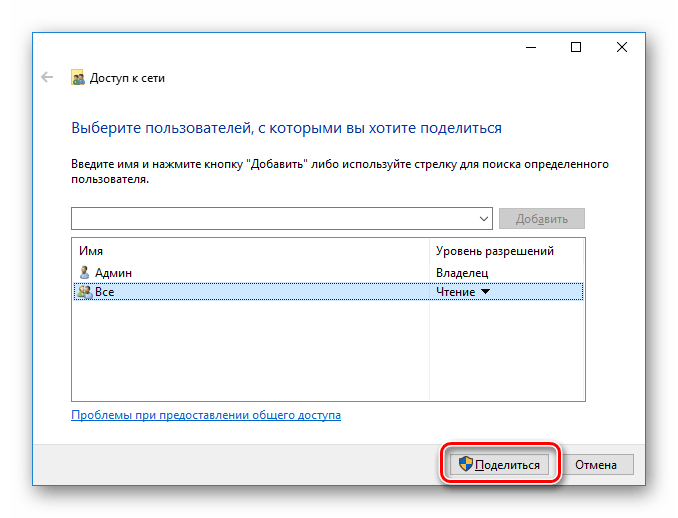This screenshot has width=678, height=518.
Task: Open the Проблемы при предоставлении общего доступа link
Action: click(206, 415)
